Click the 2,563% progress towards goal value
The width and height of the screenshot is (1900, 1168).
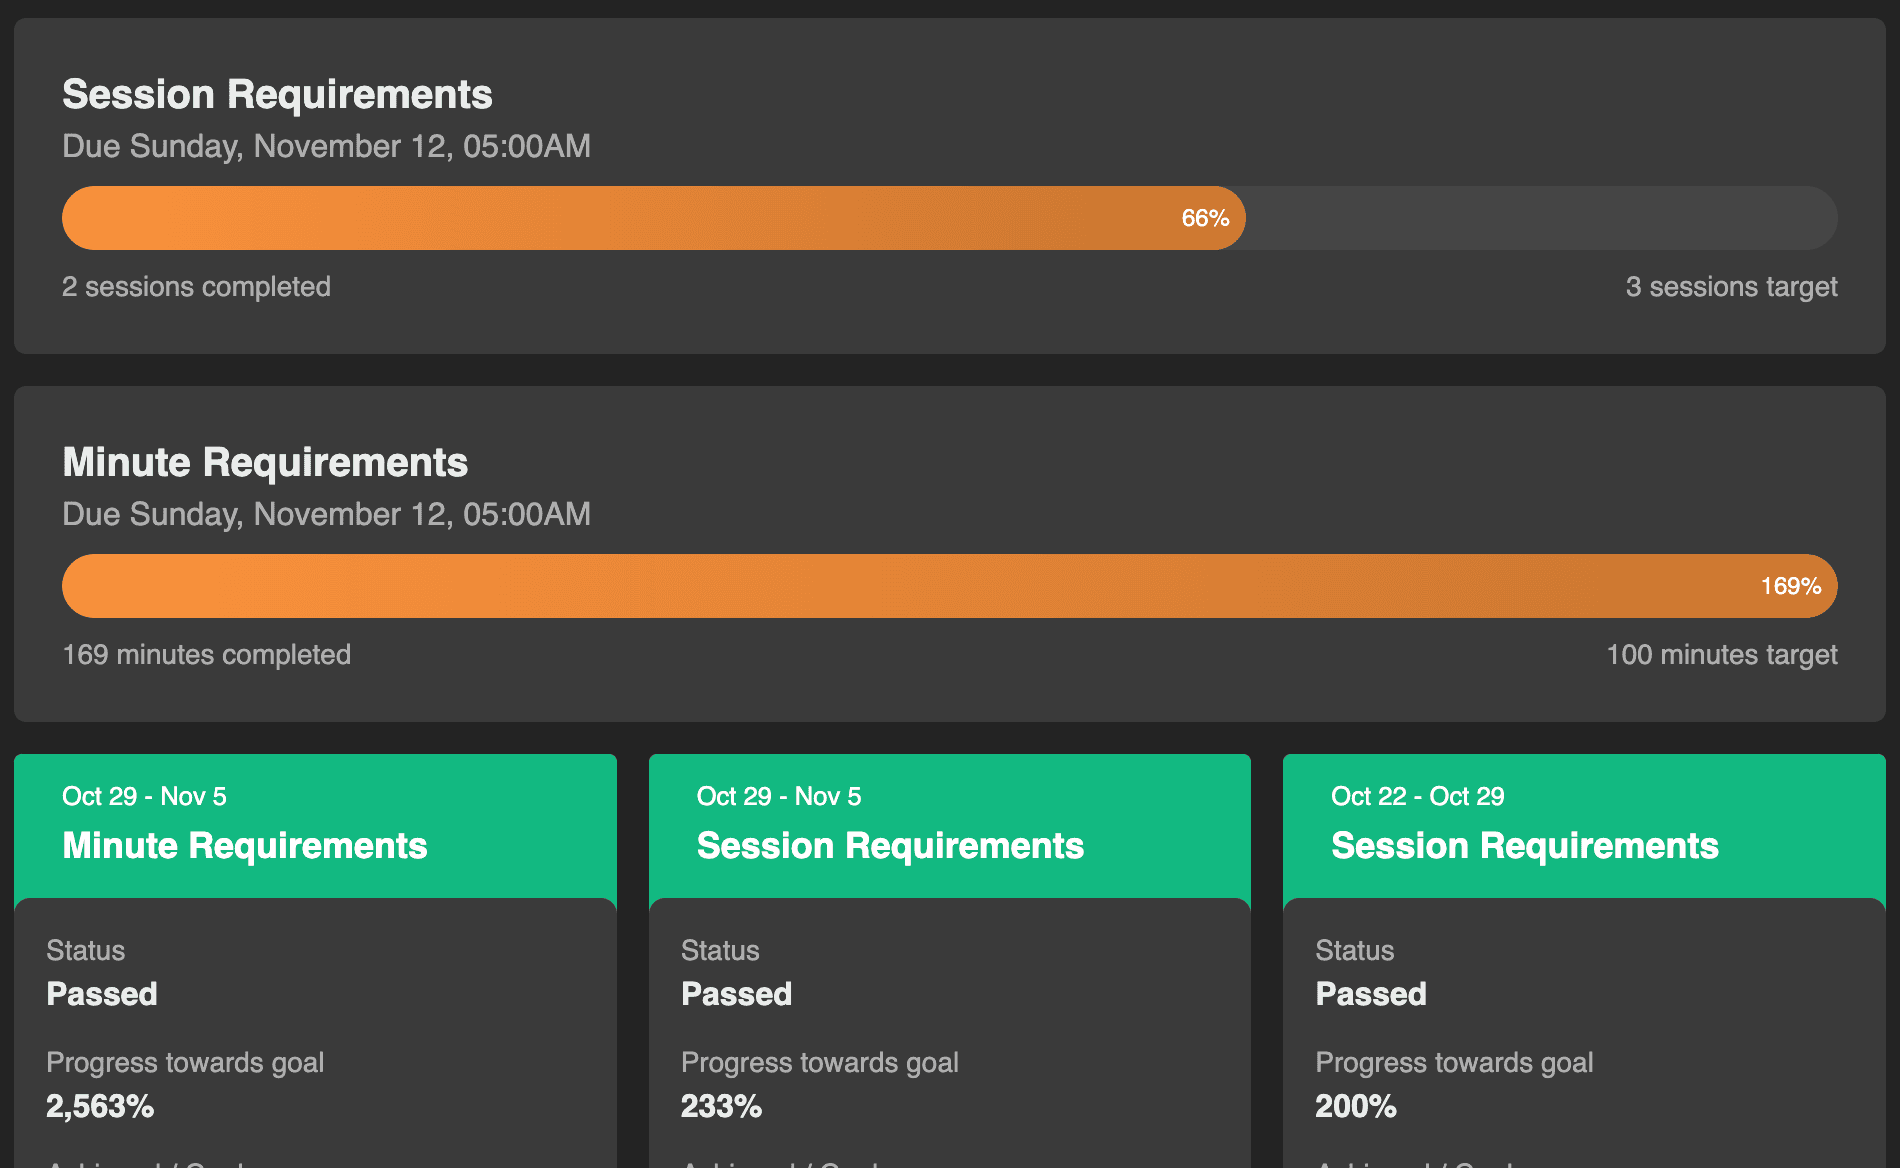point(100,1106)
